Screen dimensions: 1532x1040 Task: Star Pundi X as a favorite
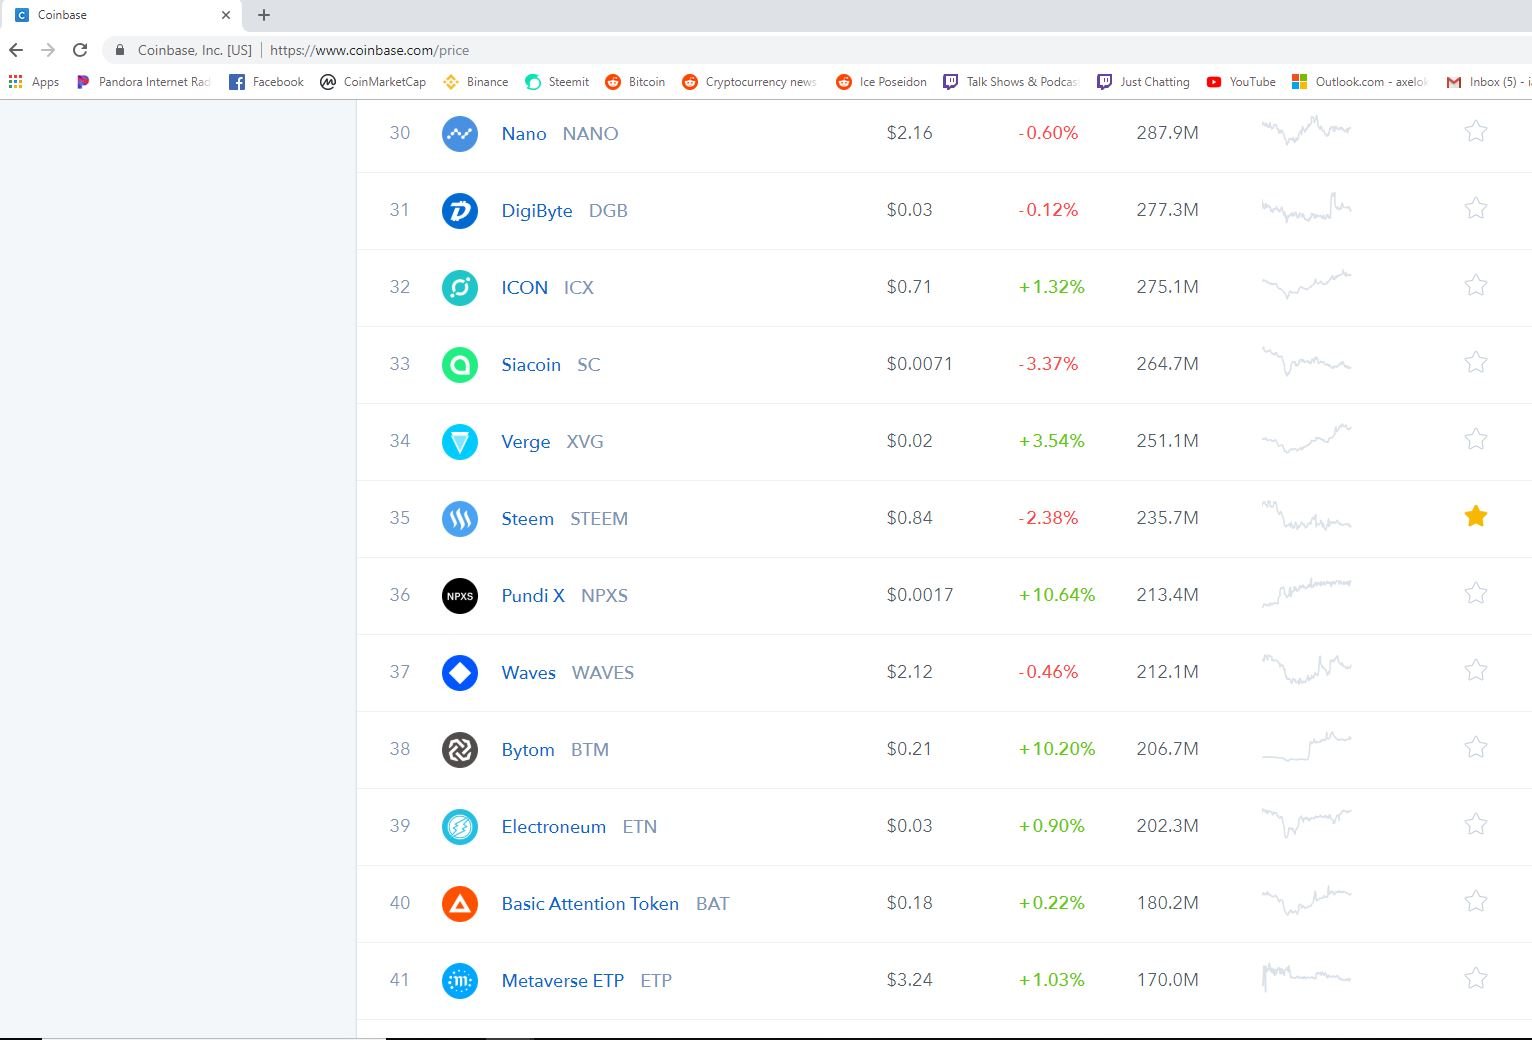1476,593
